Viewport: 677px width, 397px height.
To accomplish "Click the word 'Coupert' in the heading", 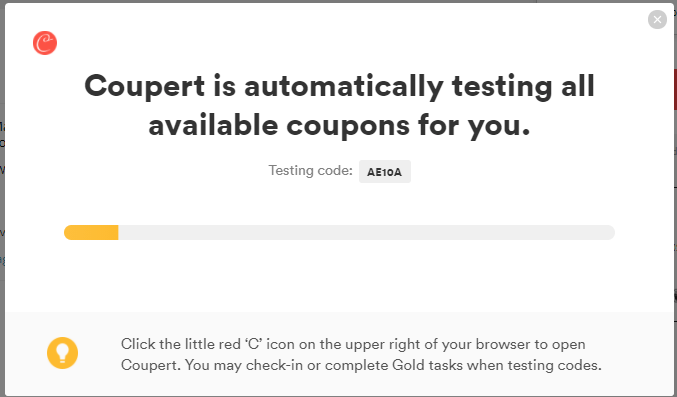I will click(x=145, y=86).
